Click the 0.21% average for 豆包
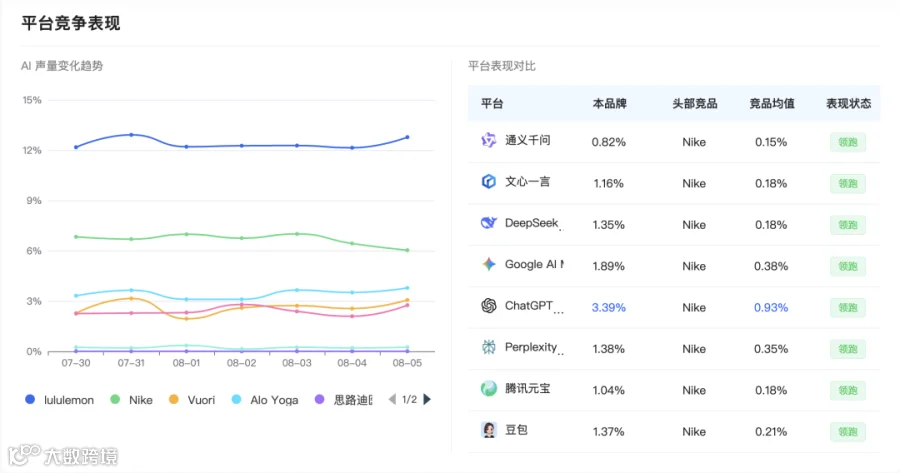 pos(771,432)
